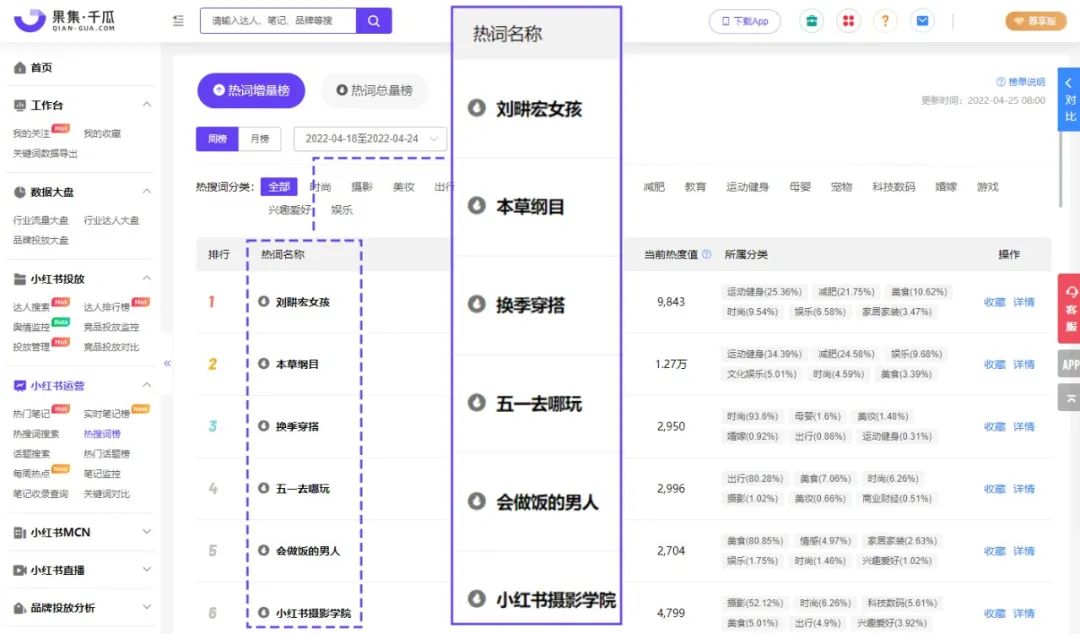
Task: Click the trend icon next to 本草纲目
Action: point(264,363)
